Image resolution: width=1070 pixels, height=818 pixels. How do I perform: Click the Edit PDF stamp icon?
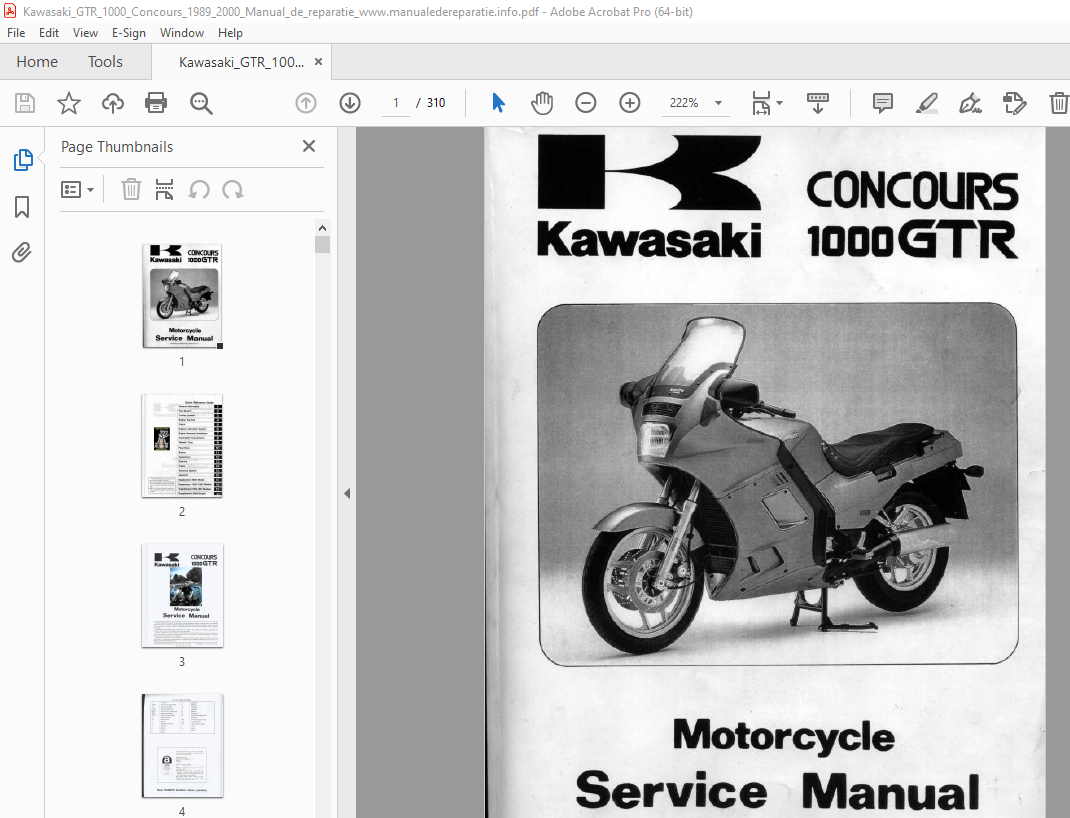(1014, 103)
